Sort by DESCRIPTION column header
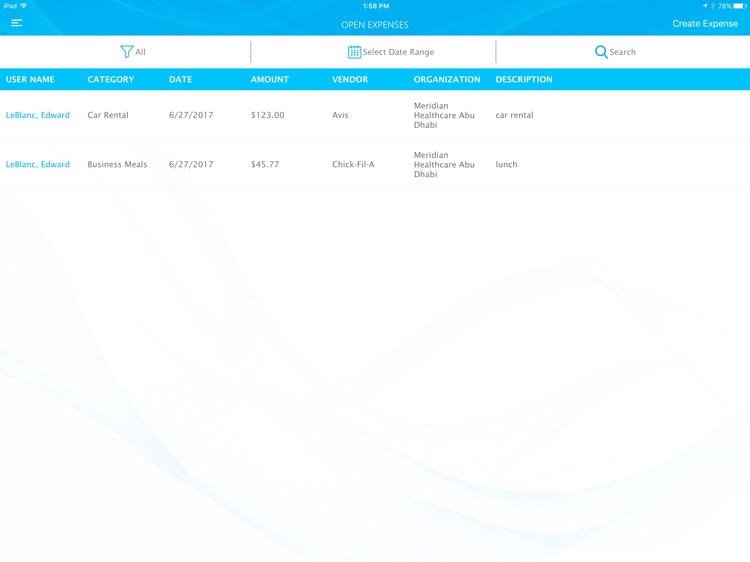 click(524, 79)
